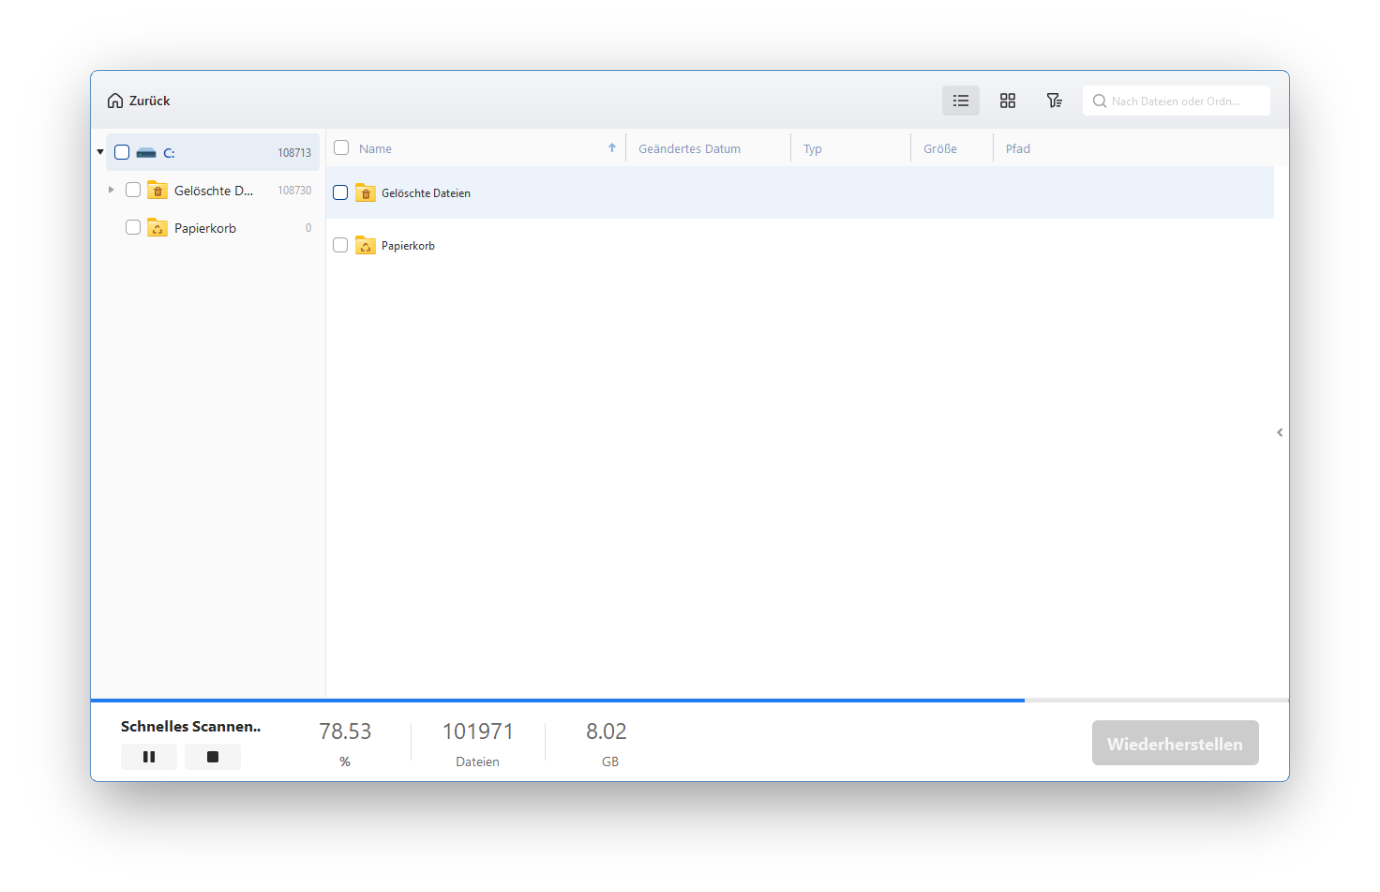Select Papierkorb row in file list
Screen dimensions: 1380x892
[x=800, y=245]
